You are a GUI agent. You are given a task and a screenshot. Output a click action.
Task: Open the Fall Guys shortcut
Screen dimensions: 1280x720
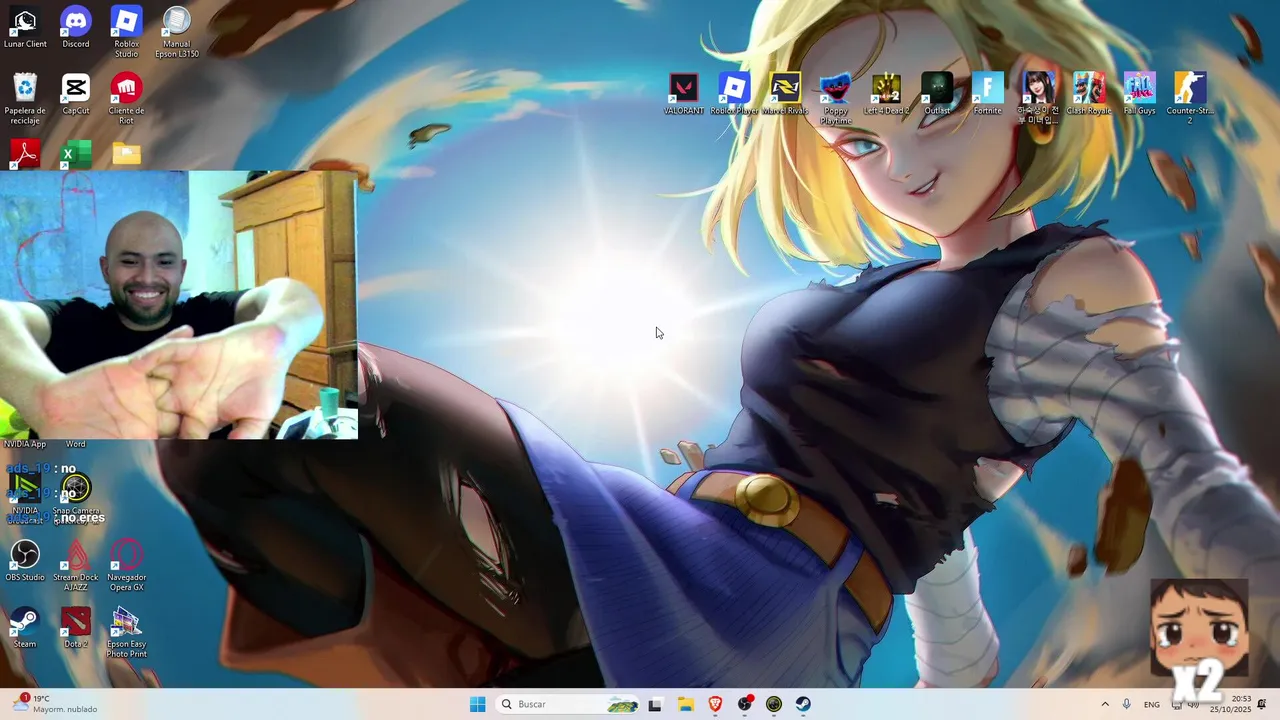[1139, 94]
